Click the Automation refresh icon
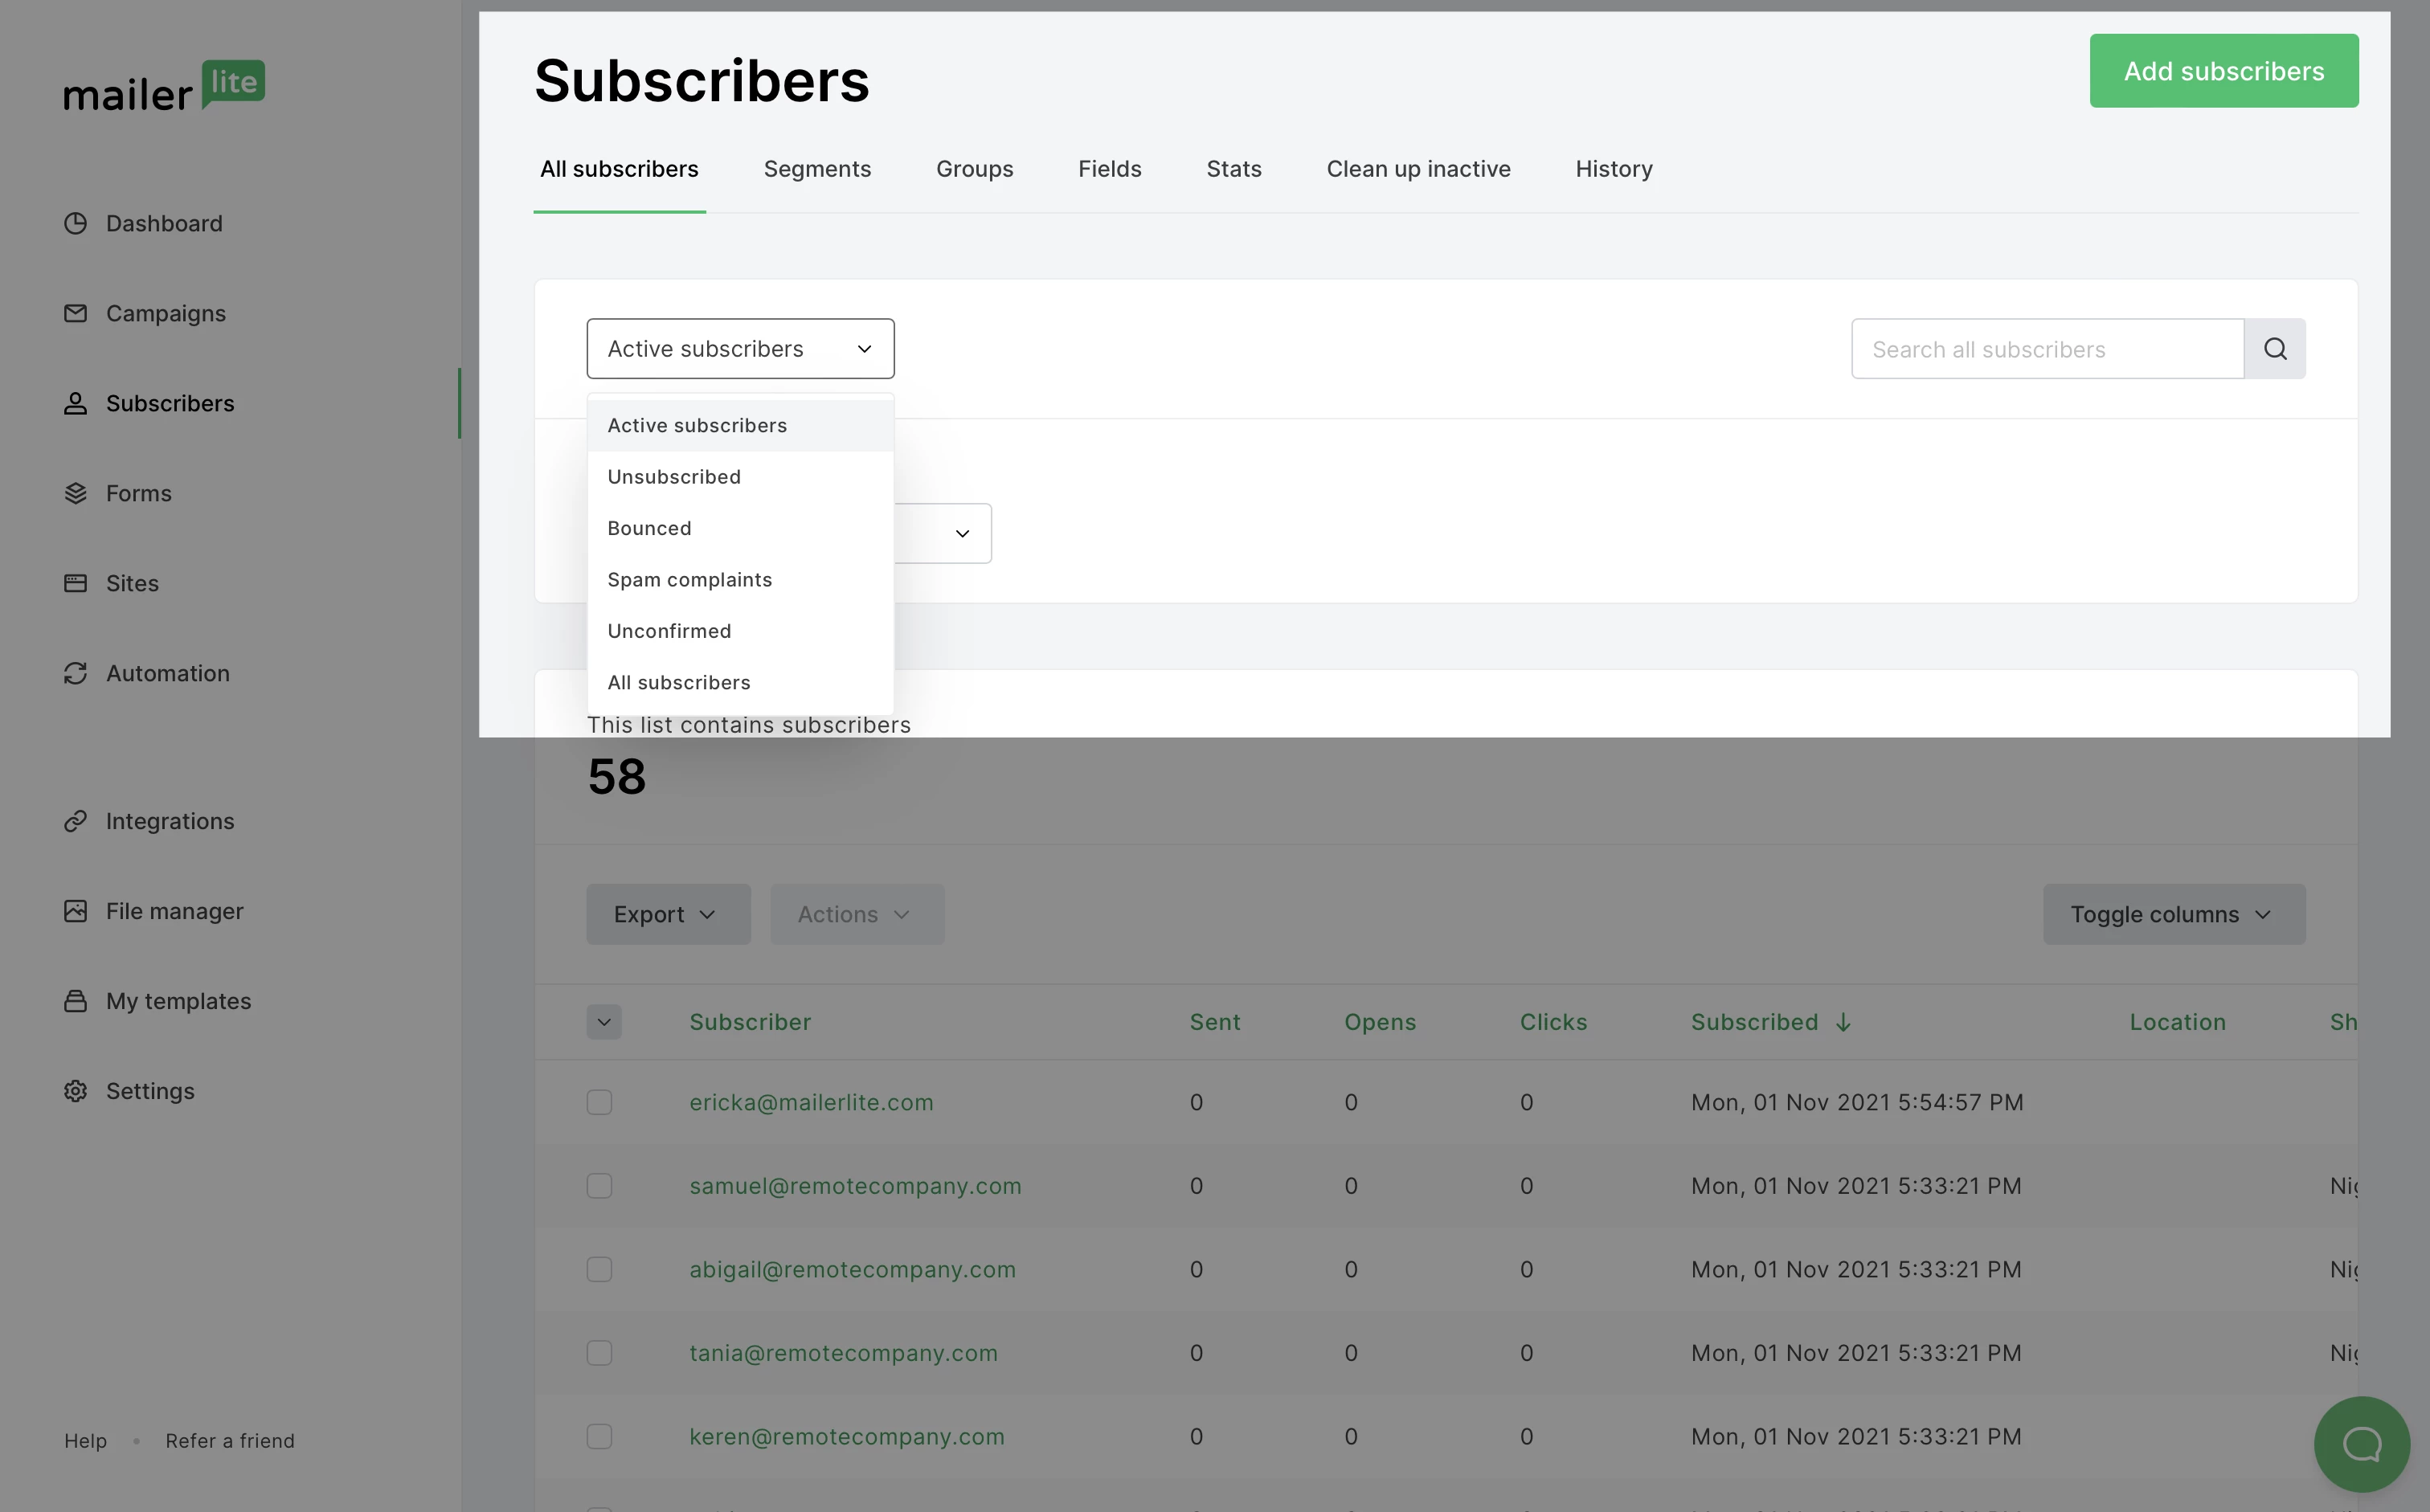The width and height of the screenshot is (2430, 1512). tap(76, 673)
